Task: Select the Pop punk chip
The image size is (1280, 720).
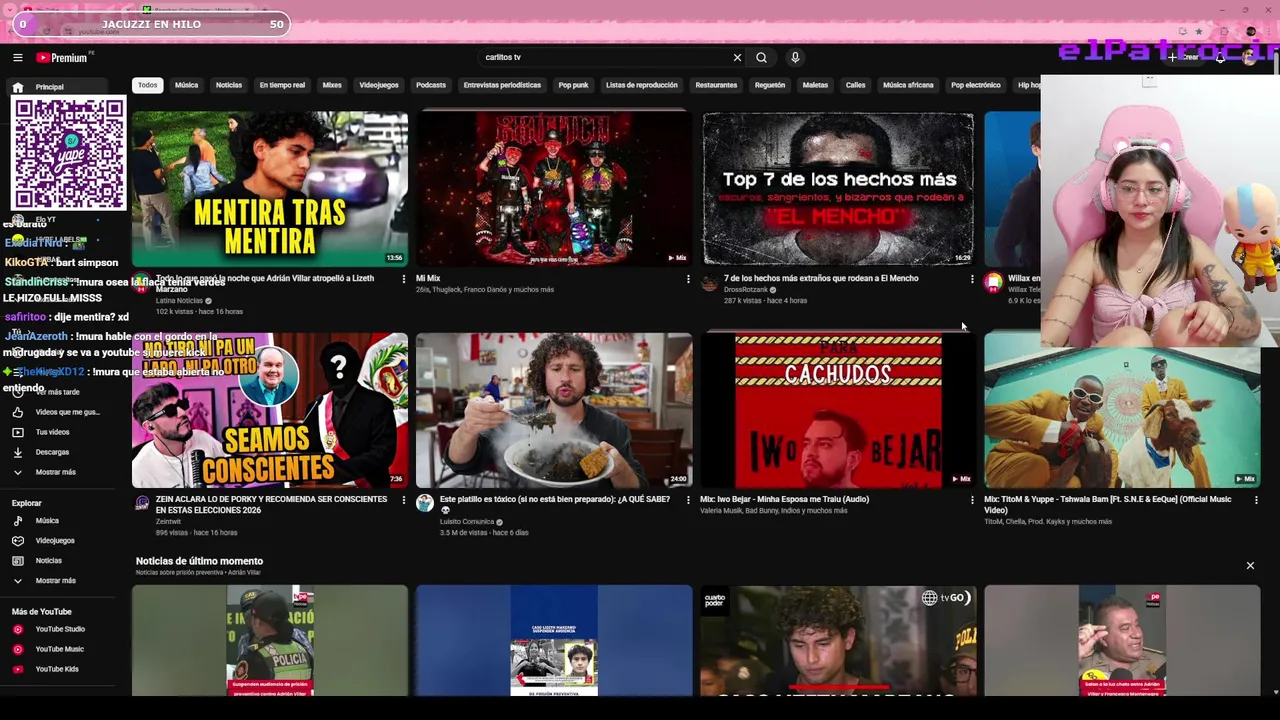Action: pos(573,85)
